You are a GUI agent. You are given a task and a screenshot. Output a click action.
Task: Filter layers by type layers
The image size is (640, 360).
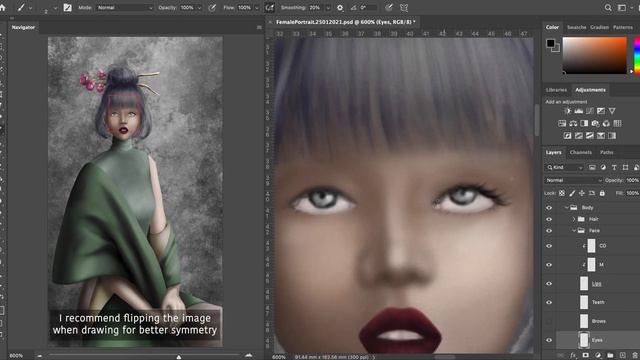(x=614, y=167)
